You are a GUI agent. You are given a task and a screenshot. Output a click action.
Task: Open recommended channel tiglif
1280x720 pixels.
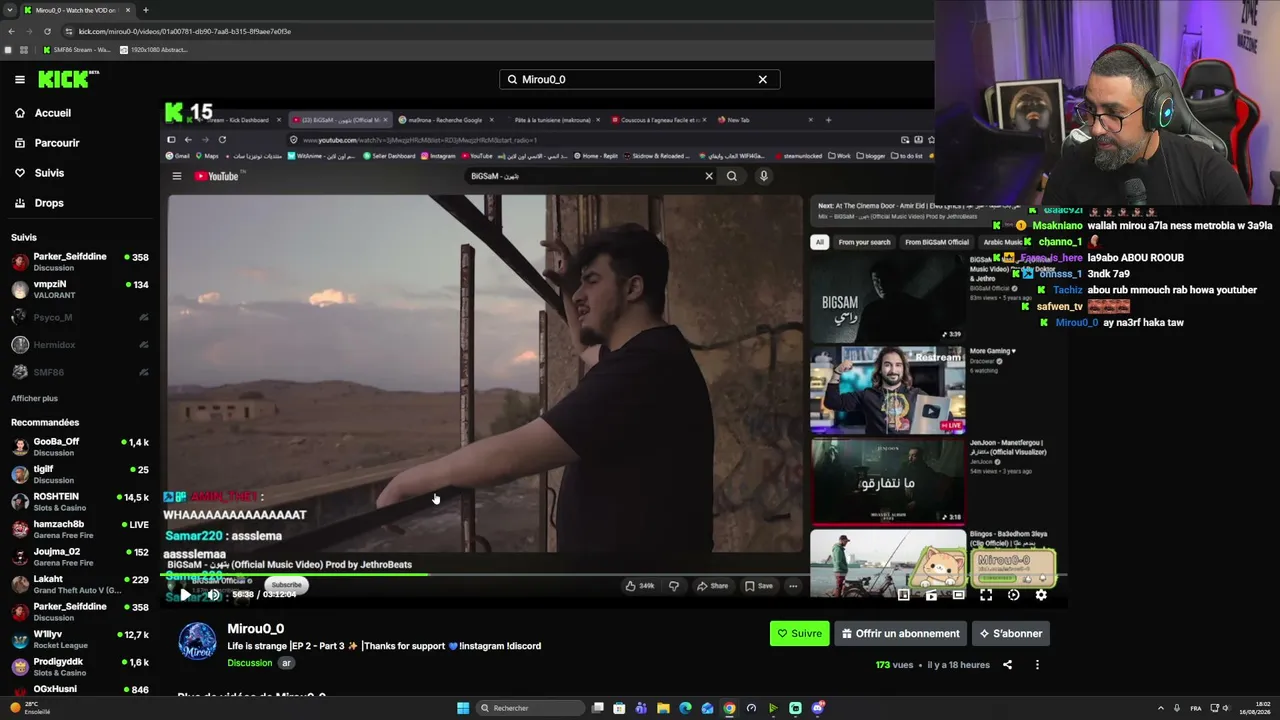tap(80, 475)
